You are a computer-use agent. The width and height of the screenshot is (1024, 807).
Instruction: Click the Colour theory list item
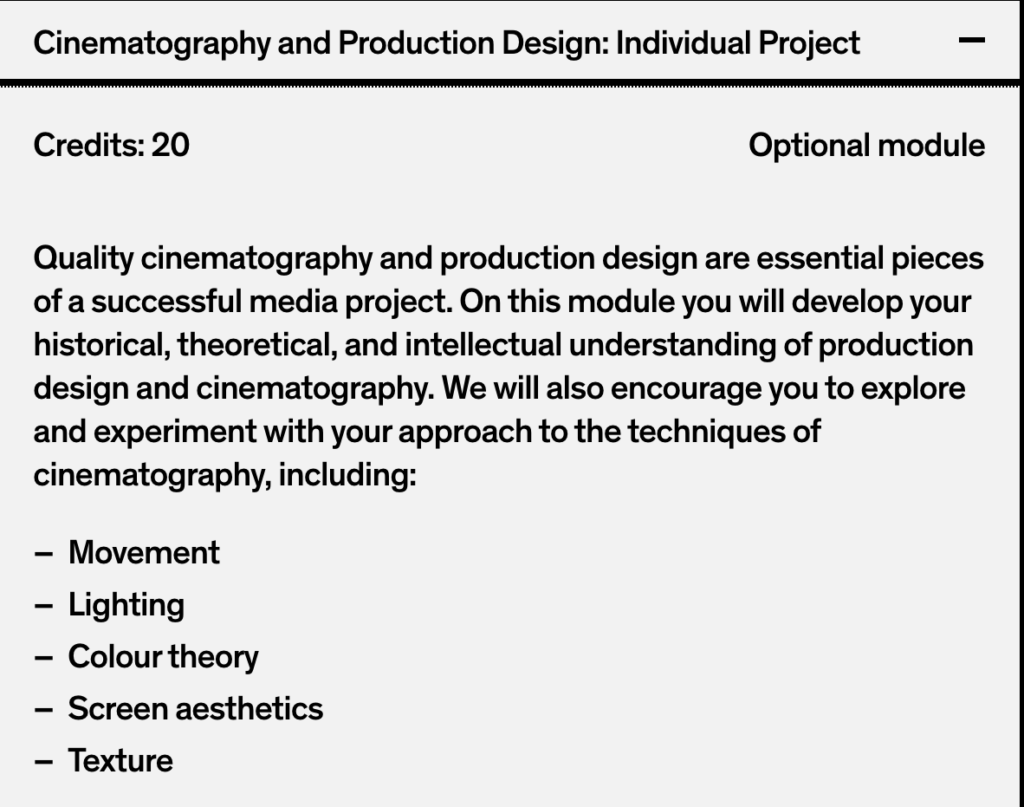pyautogui.click(x=163, y=657)
